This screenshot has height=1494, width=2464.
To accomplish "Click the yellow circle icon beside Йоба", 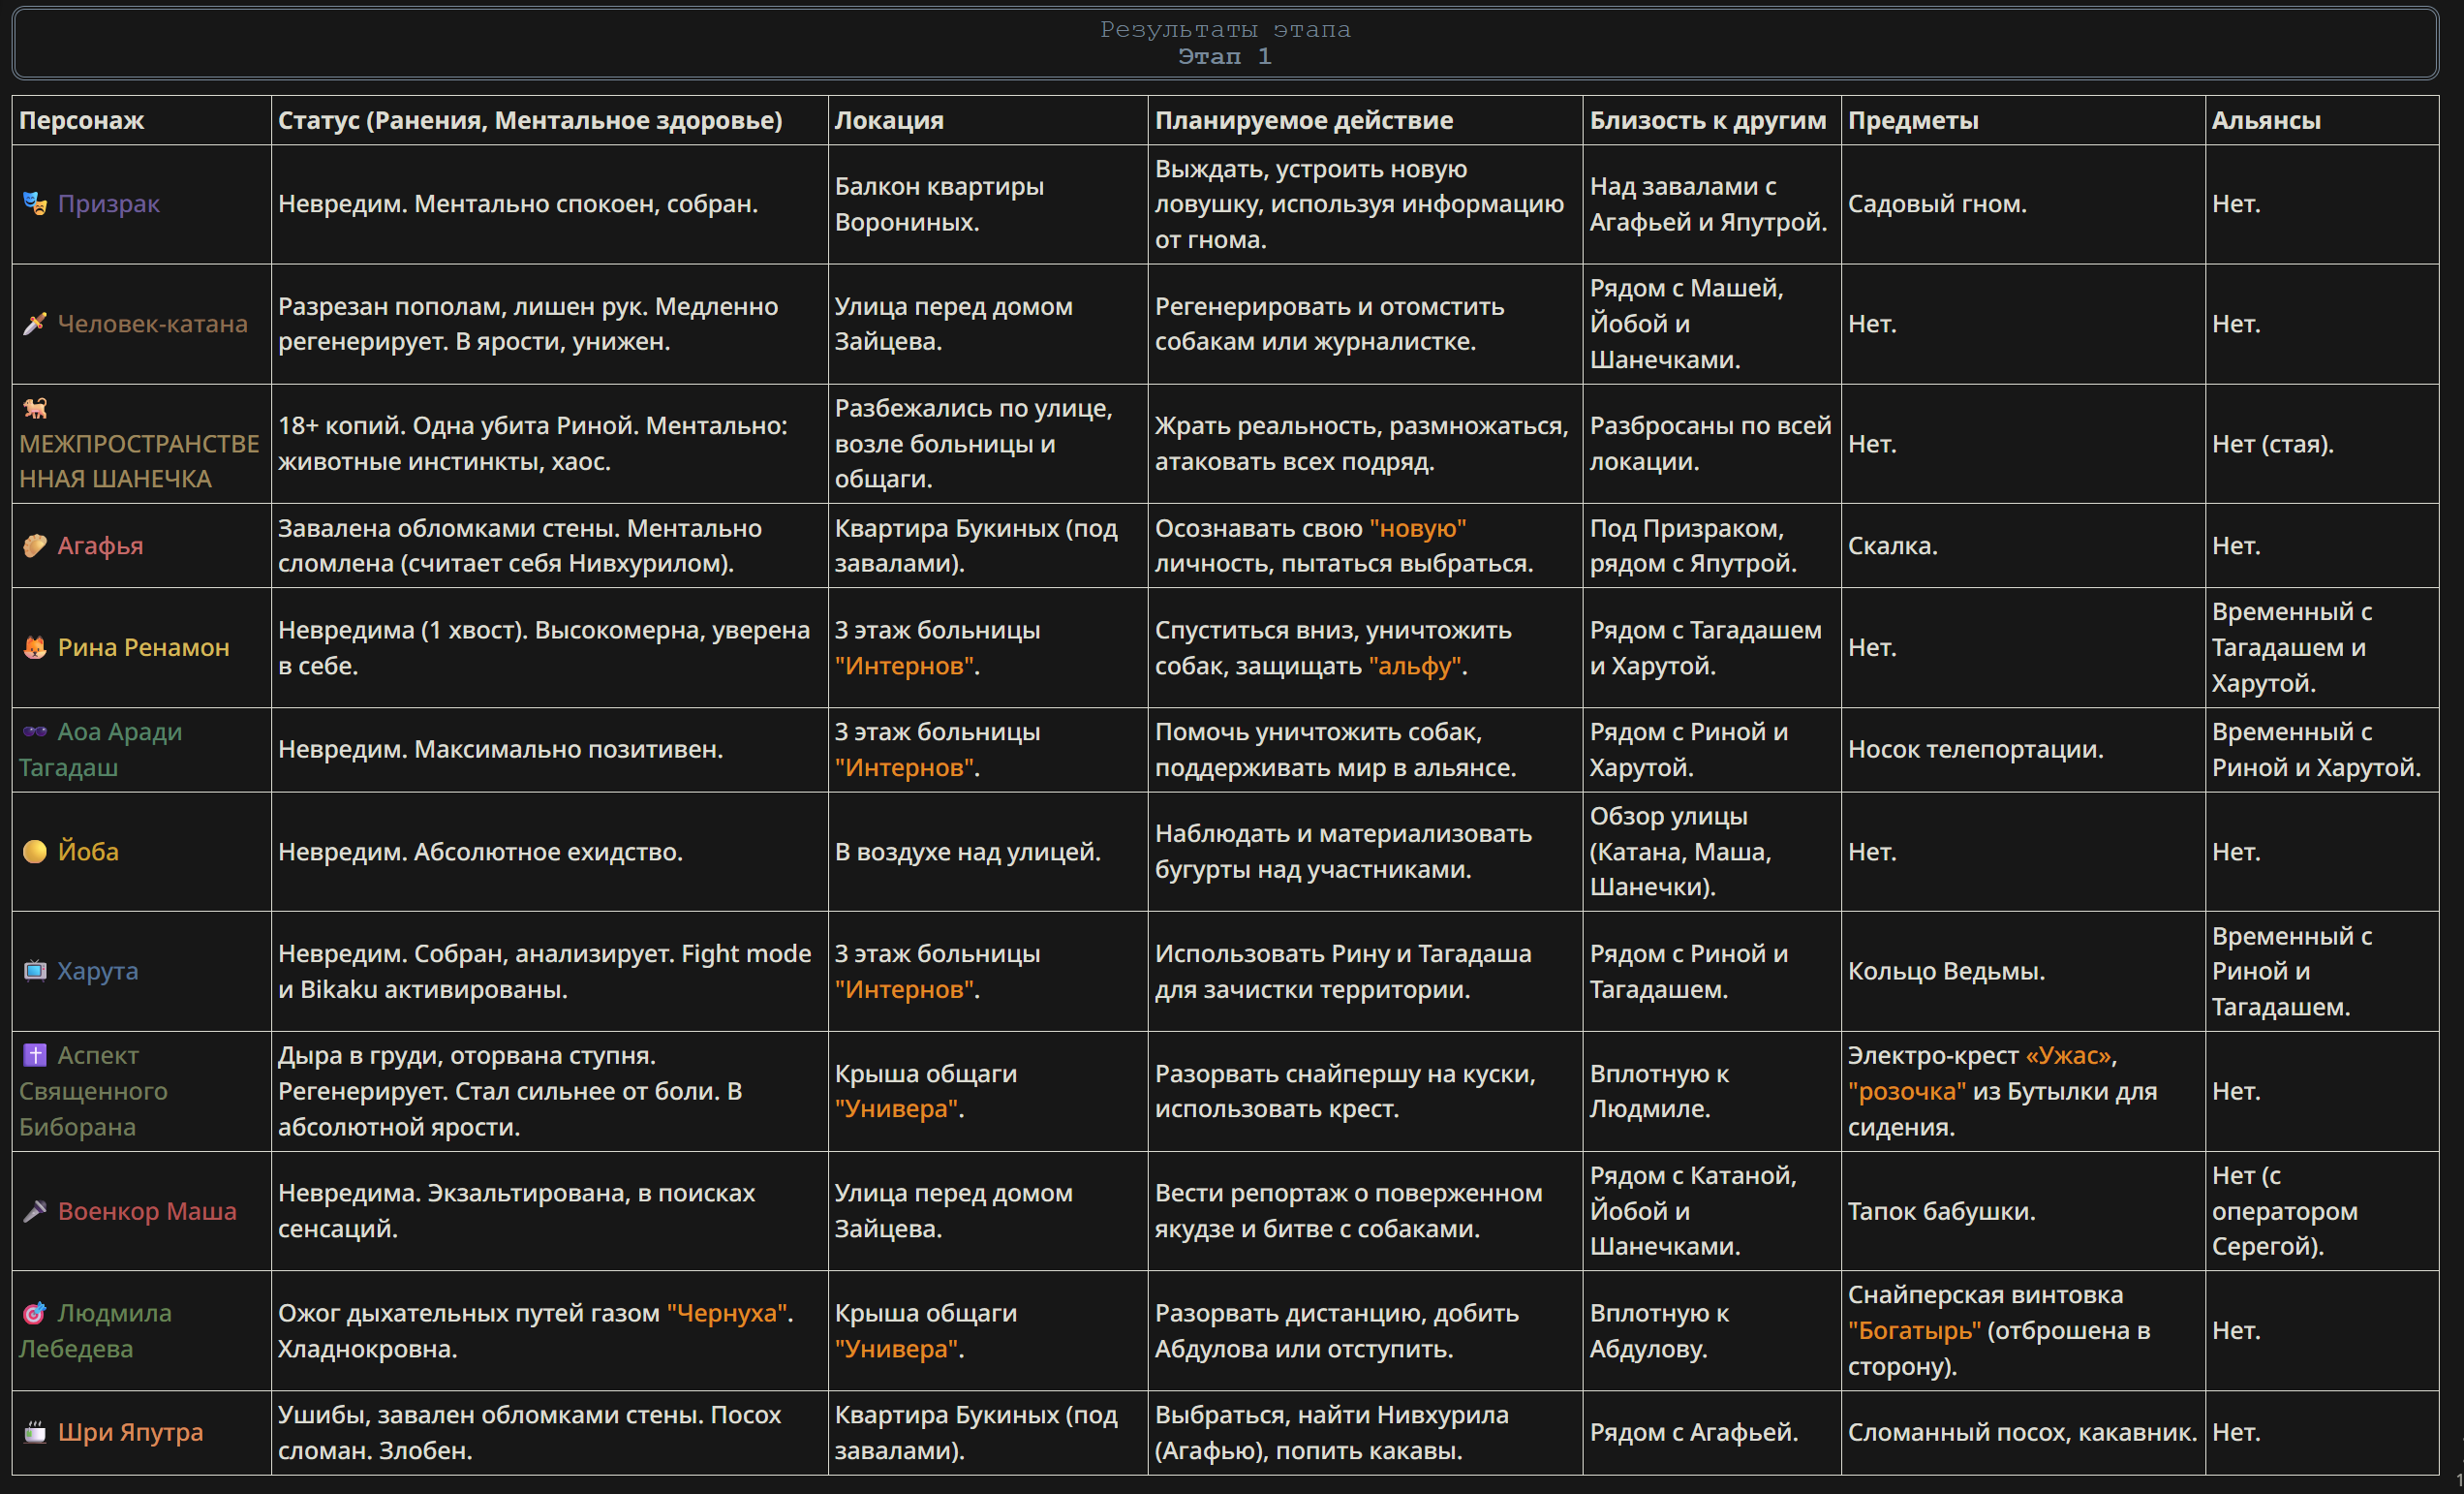I will (35, 852).
